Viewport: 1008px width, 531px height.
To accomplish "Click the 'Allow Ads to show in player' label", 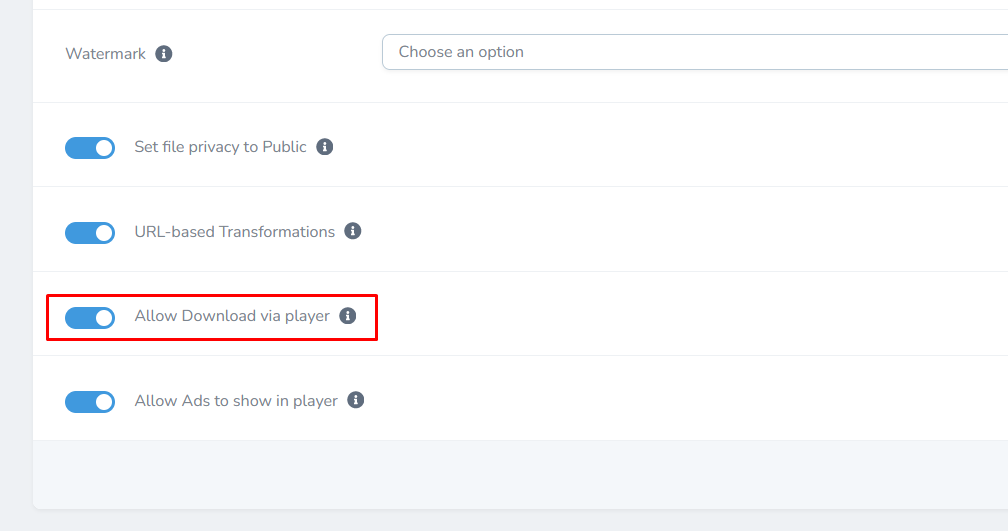I will 236,401.
